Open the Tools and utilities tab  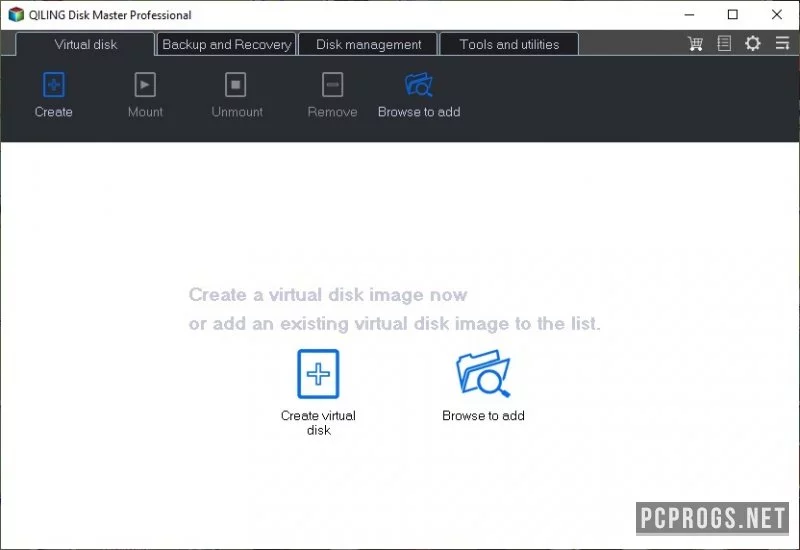[x=509, y=44]
